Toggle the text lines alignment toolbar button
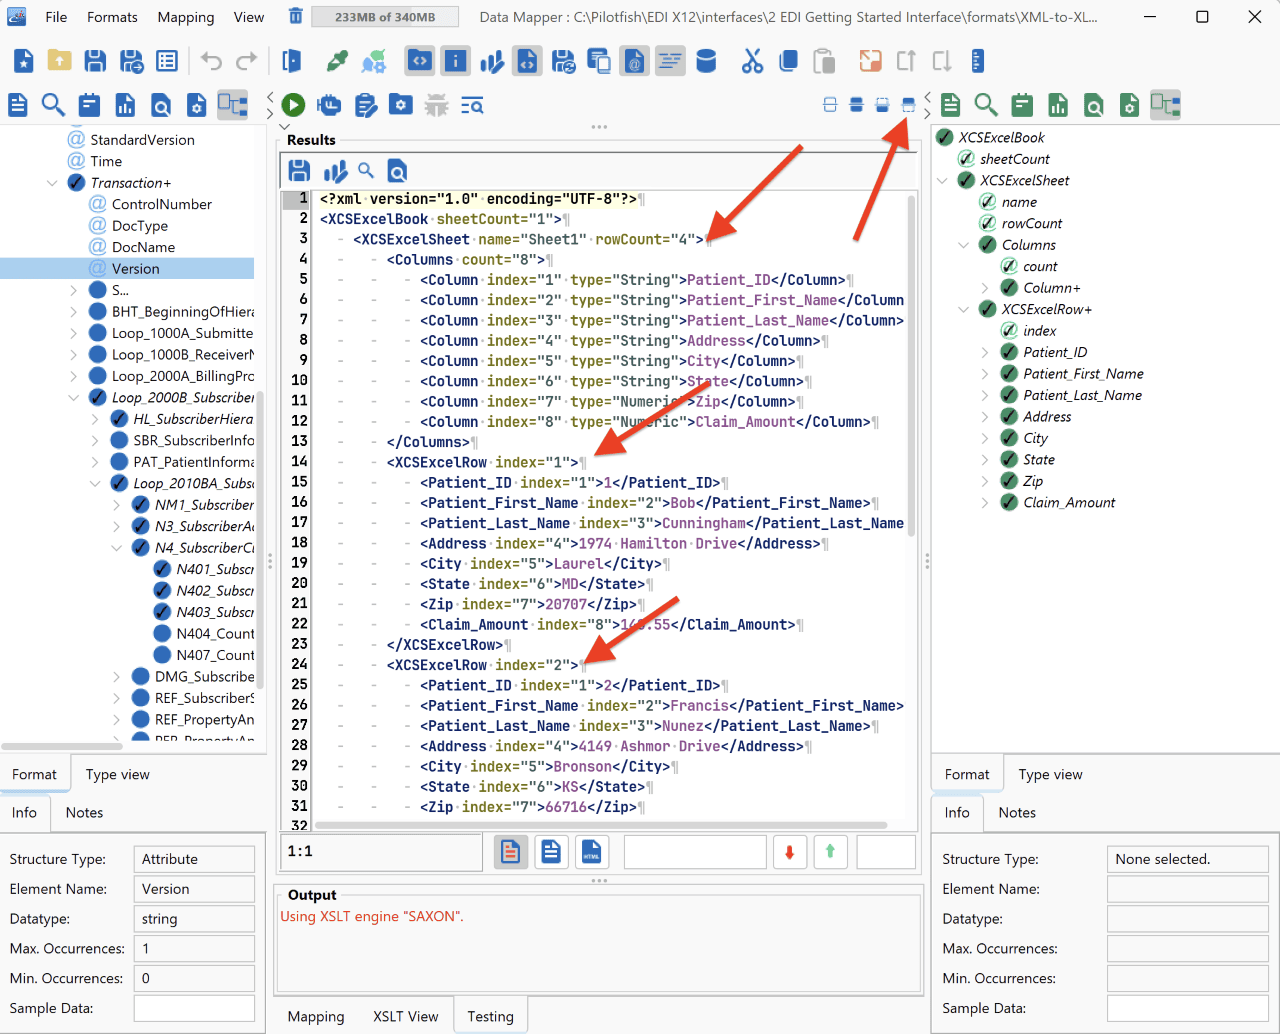The width and height of the screenshot is (1280, 1034). 670,61
